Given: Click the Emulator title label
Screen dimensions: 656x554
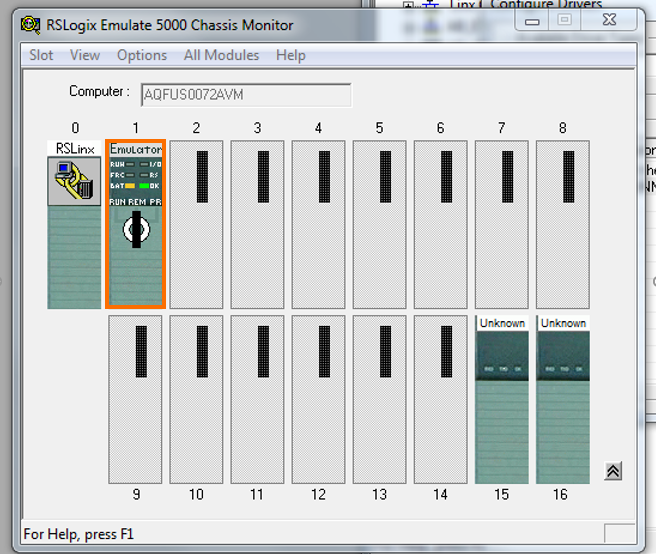Looking at the screenshot, I should pos(136,149).
